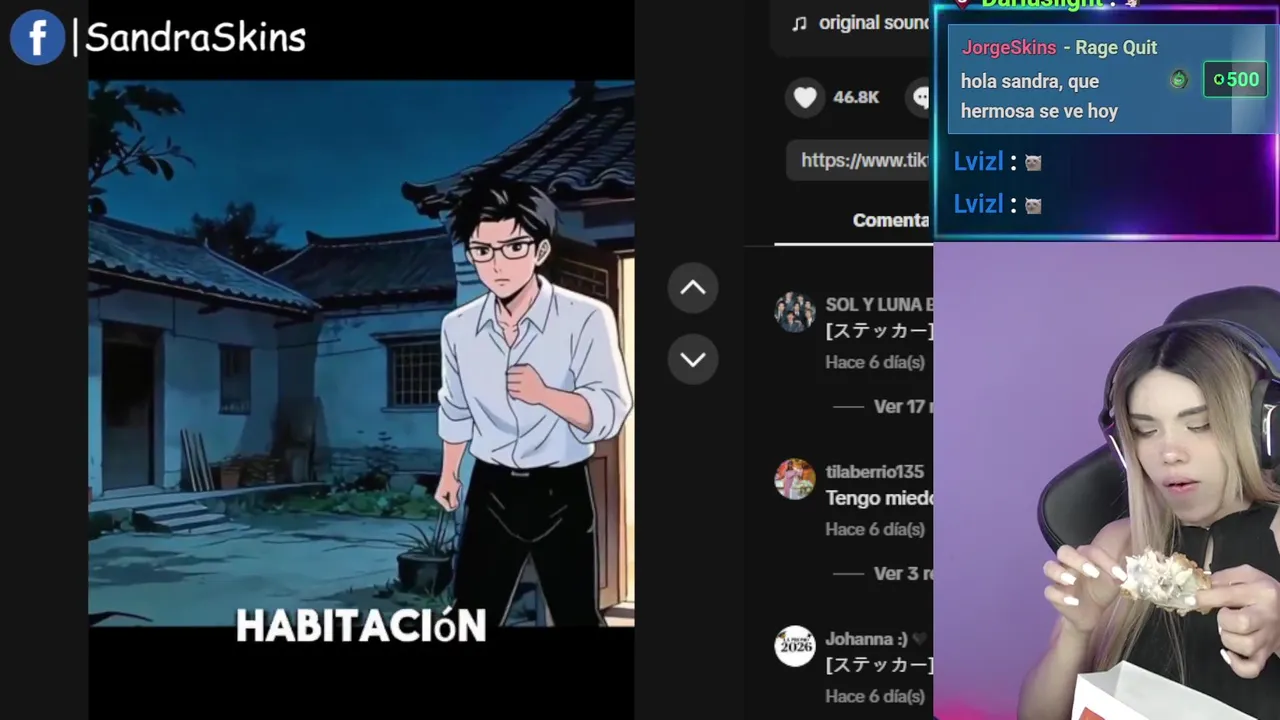The height and width of the screenshot is (720, 1280).
Task: Open comments via speech bubble icon
Action: pyautogui.click(x=920, y=97)
